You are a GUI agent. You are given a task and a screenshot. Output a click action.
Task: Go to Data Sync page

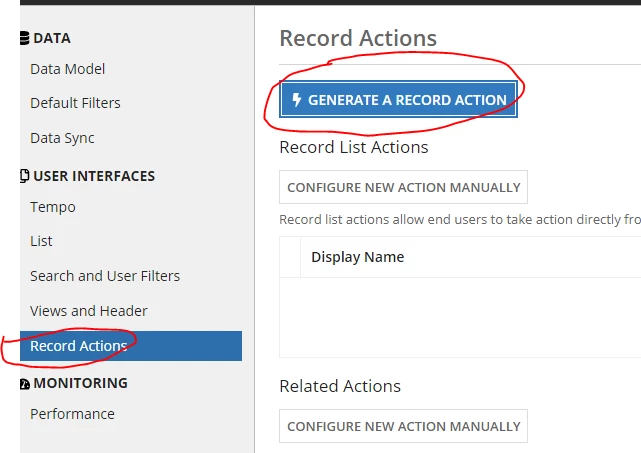[x=62, y=138]
